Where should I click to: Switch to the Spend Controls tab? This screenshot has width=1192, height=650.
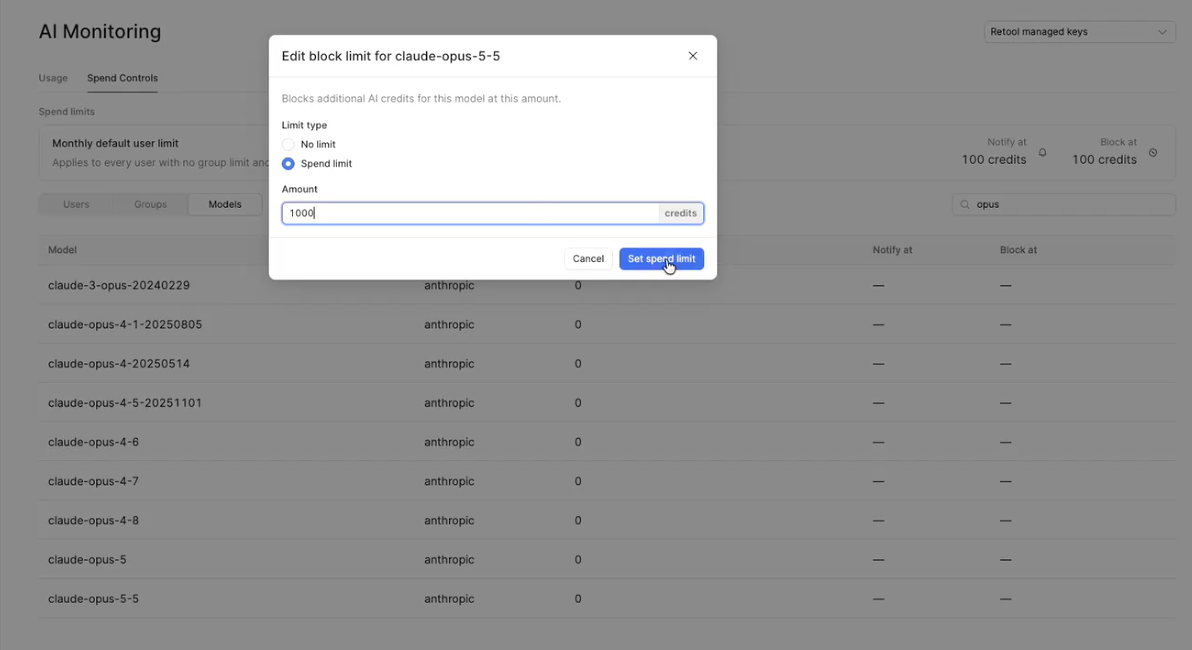[122, 78]
